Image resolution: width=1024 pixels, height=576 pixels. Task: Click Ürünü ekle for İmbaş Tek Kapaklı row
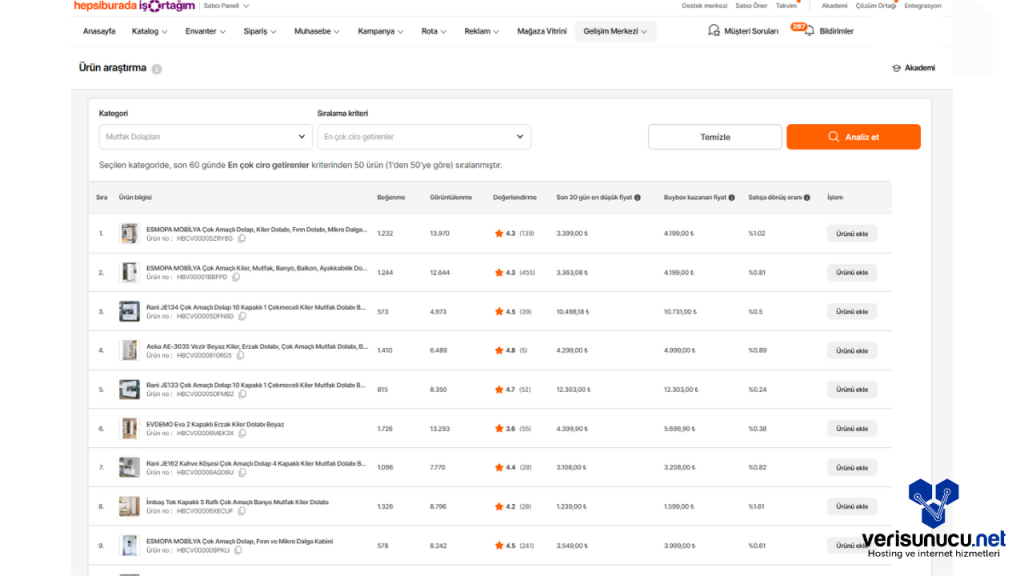[852, 506]
